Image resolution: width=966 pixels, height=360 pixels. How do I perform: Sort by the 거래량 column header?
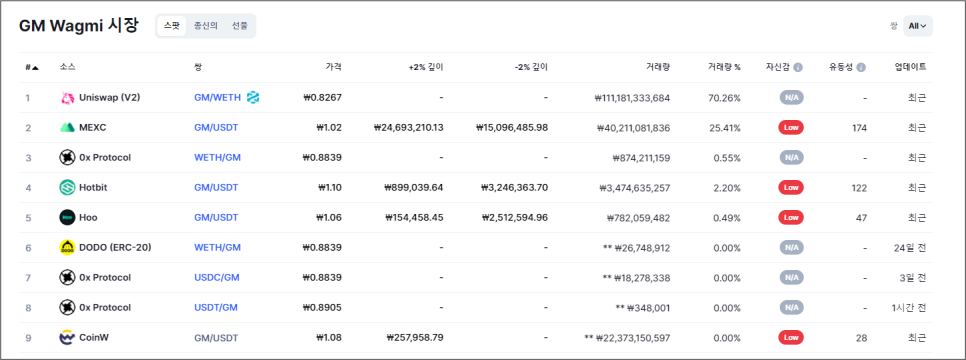pyautogui.click(x=659, y=67)
